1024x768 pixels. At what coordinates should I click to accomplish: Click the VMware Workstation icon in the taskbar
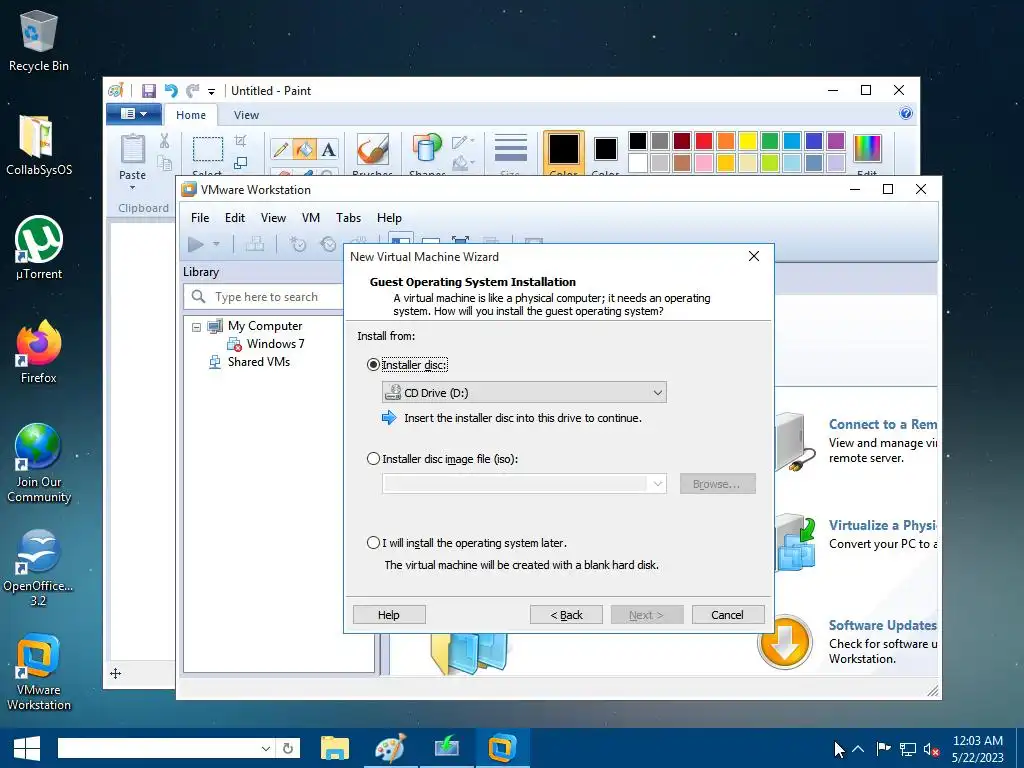(x=502, y=748)
